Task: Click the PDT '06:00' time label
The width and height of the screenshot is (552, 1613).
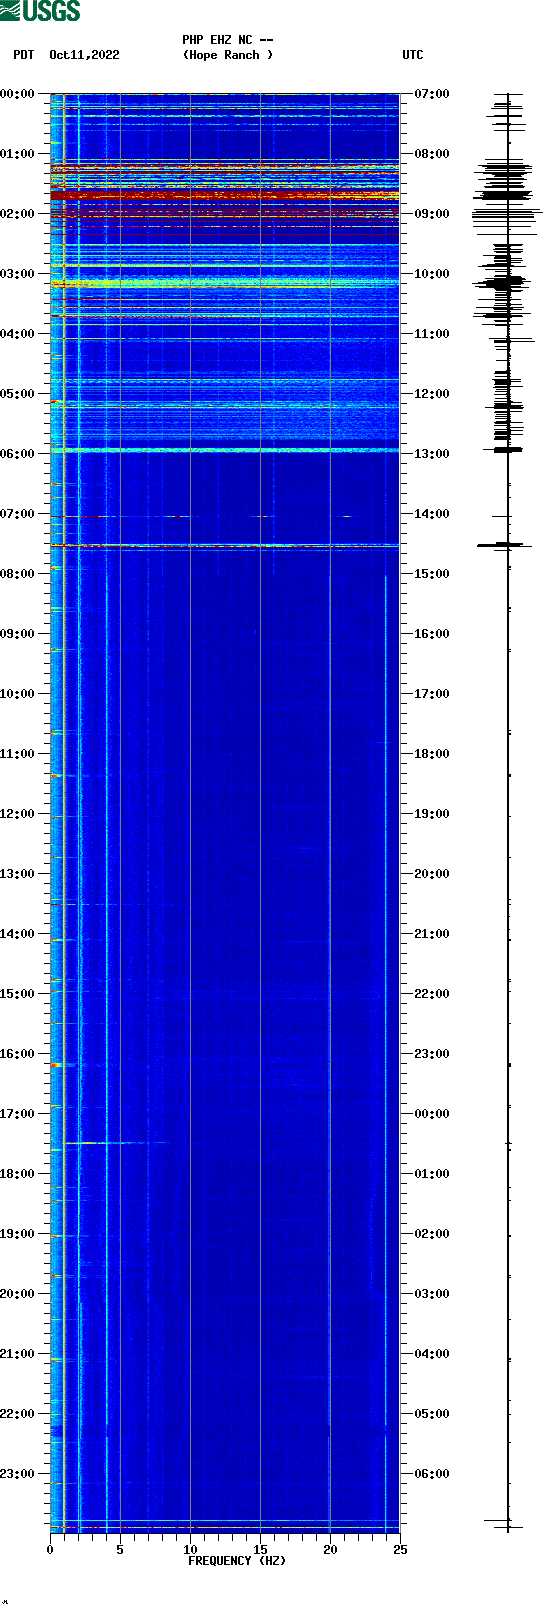Action: coord(17,454)
